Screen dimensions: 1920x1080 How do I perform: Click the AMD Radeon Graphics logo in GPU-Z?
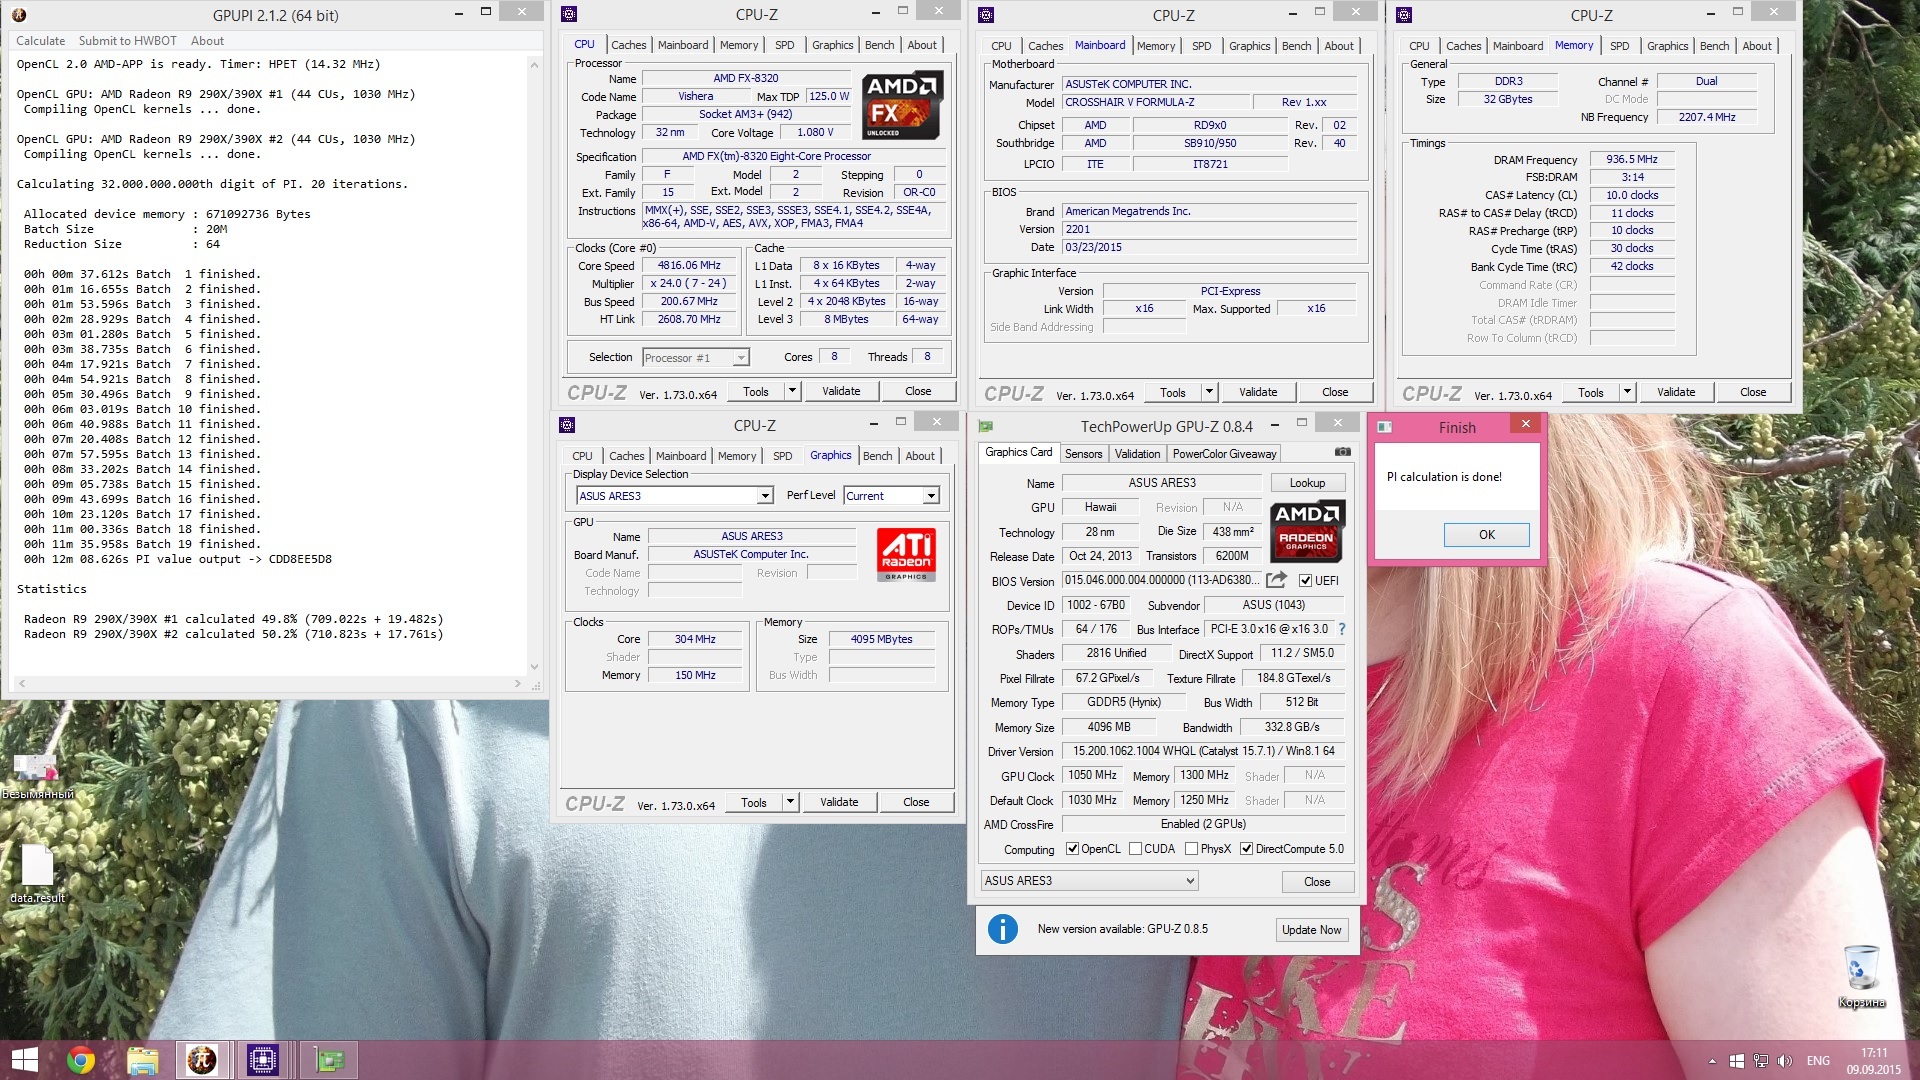click(x=1307, y=530)
